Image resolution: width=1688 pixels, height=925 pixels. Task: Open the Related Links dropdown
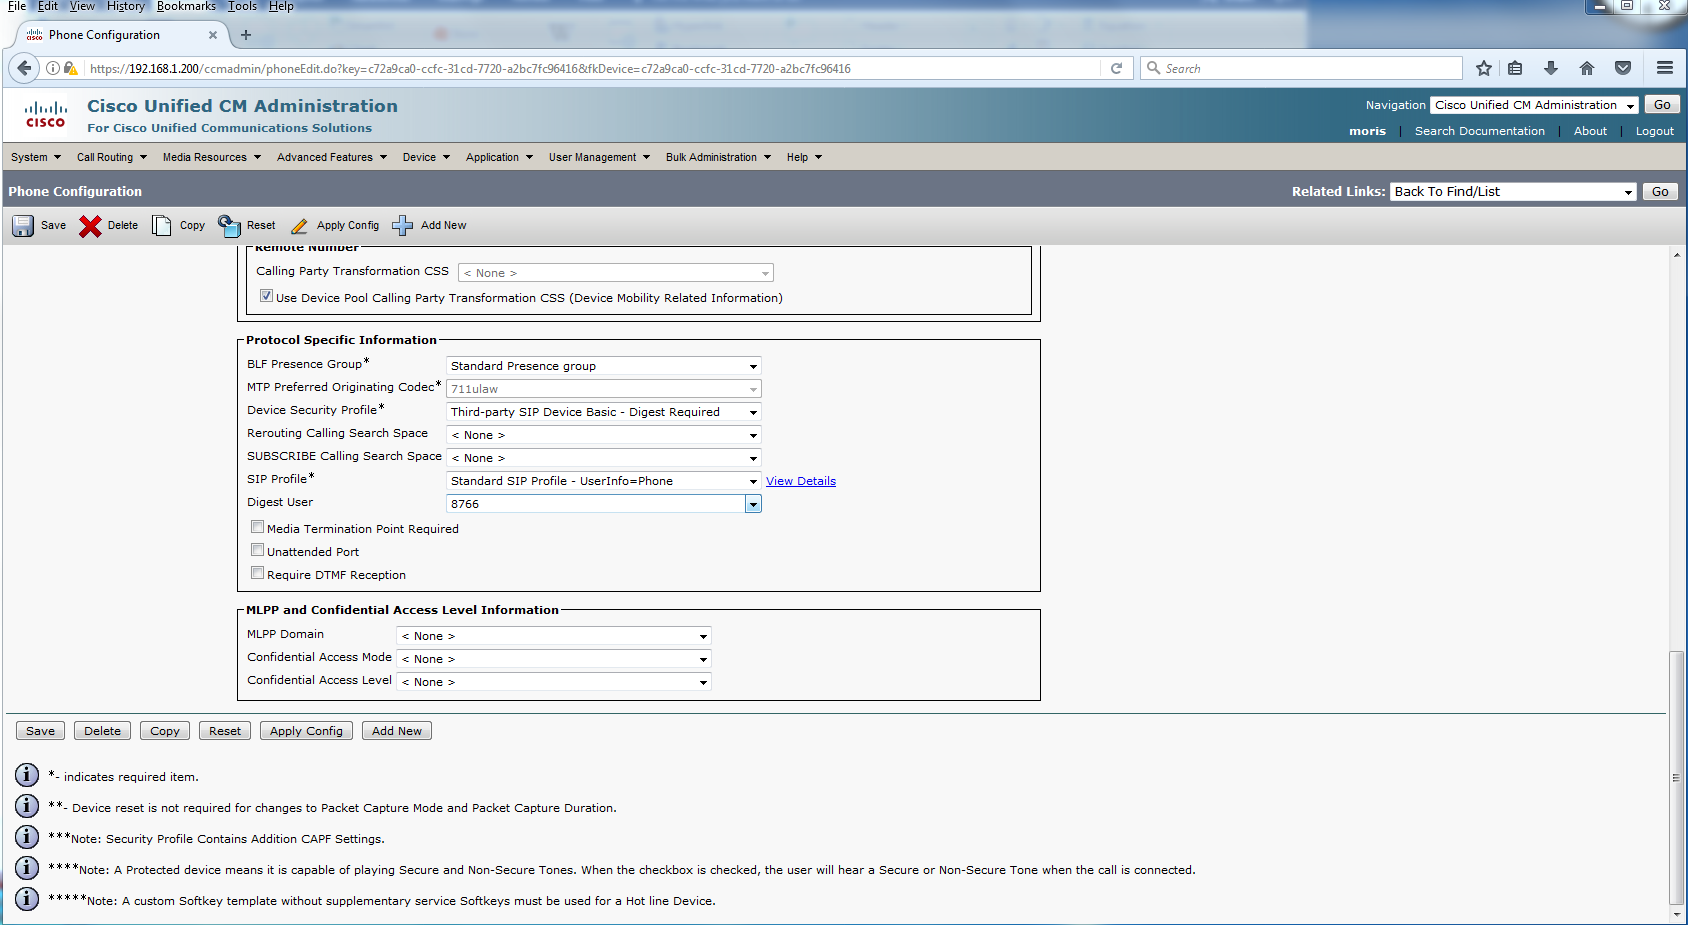click(x=1513, y=192)
